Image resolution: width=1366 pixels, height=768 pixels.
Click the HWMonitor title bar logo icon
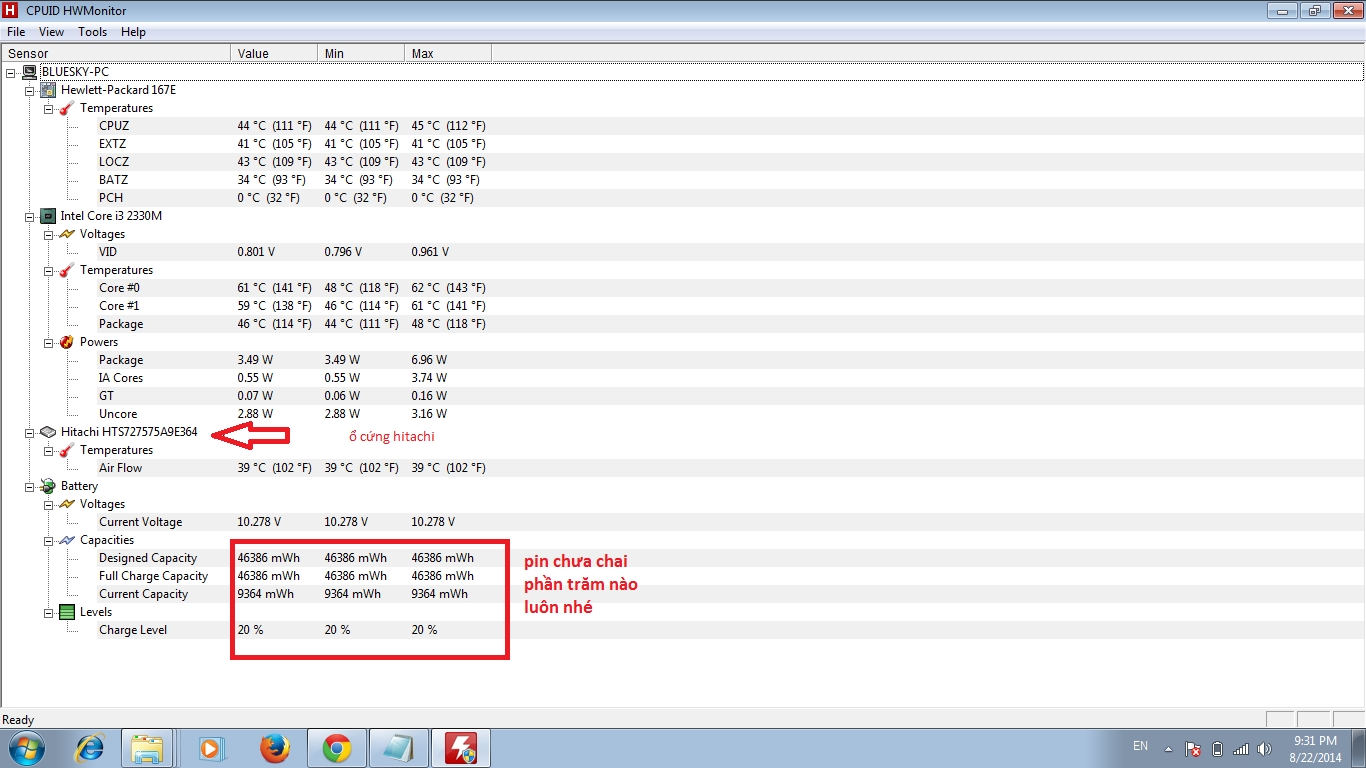(x=11, y=10)
